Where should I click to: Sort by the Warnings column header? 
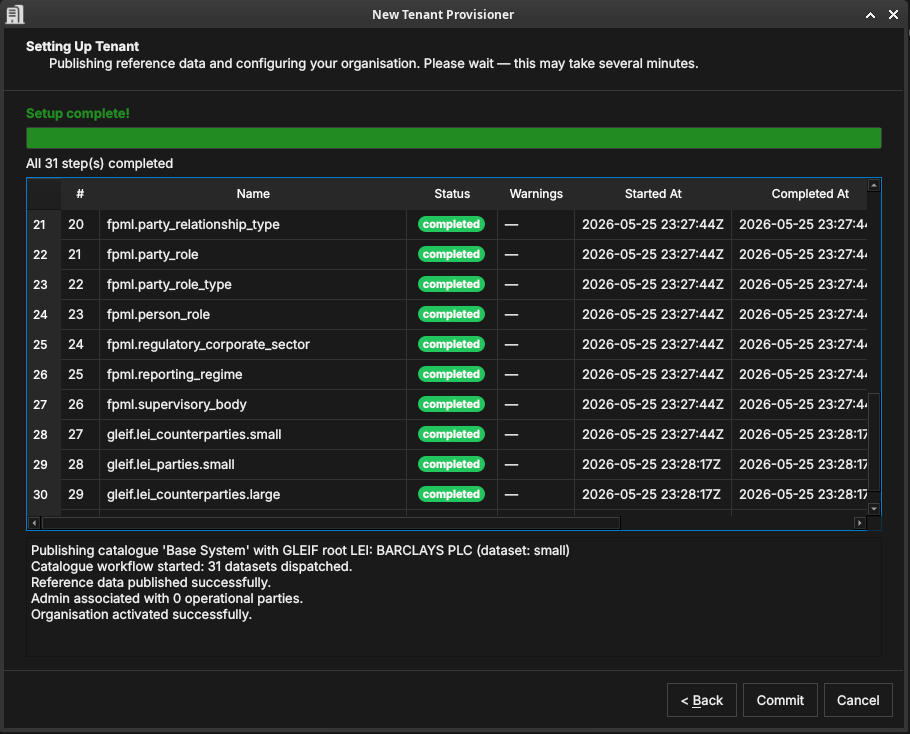tap(536, 194)
